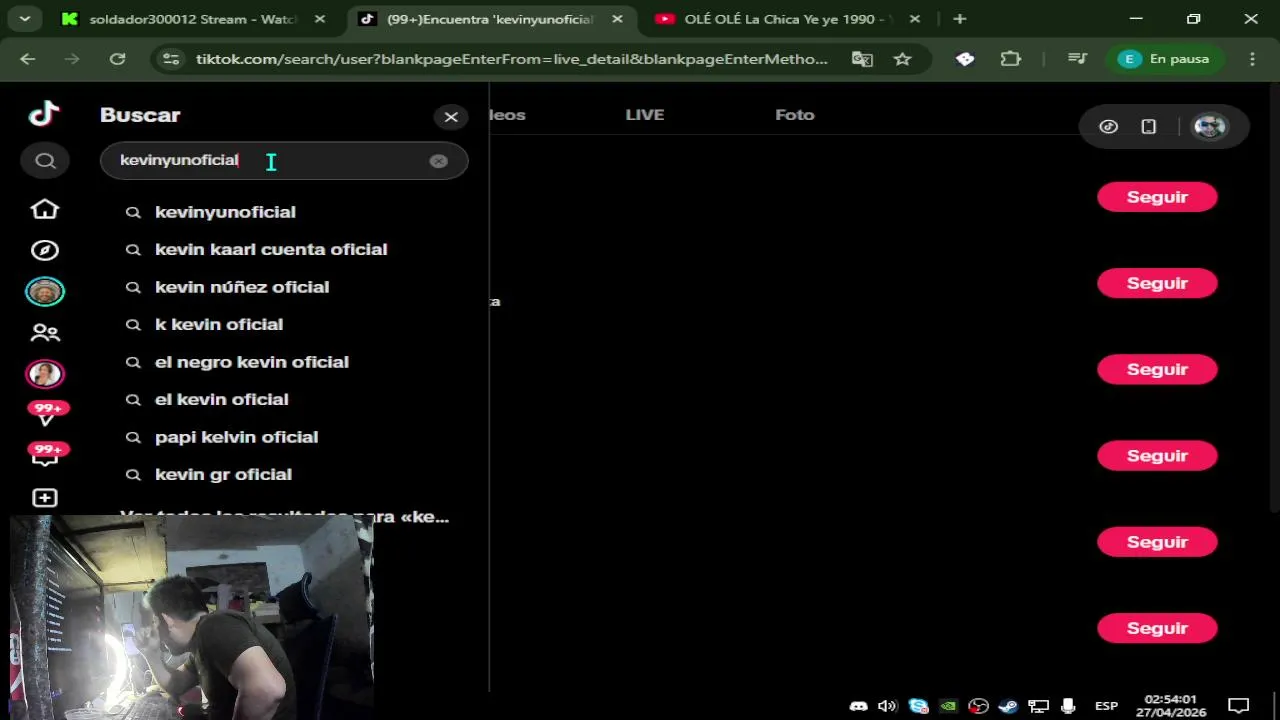Open the tab search dropdown chevron
The width and height of the screenshot is (1280, 720).
pyautogui.click(x=24, y=19)
